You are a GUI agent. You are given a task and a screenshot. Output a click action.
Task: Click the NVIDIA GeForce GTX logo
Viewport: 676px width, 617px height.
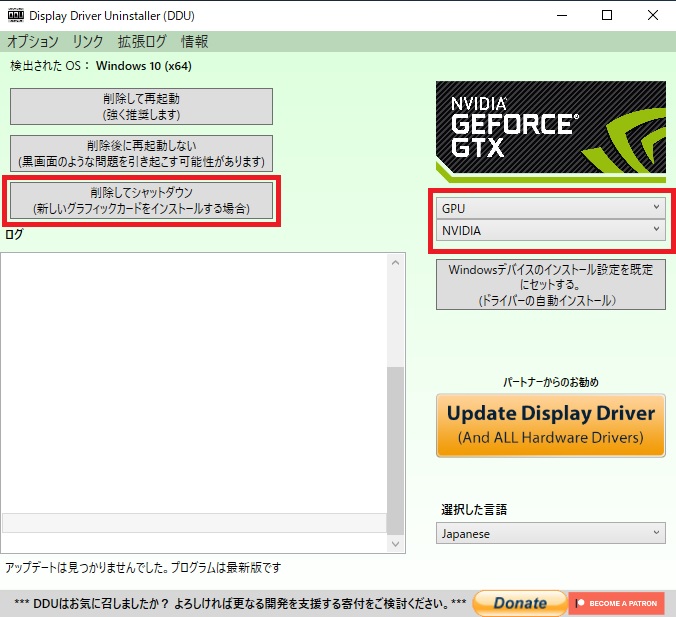tap(551, 131)
